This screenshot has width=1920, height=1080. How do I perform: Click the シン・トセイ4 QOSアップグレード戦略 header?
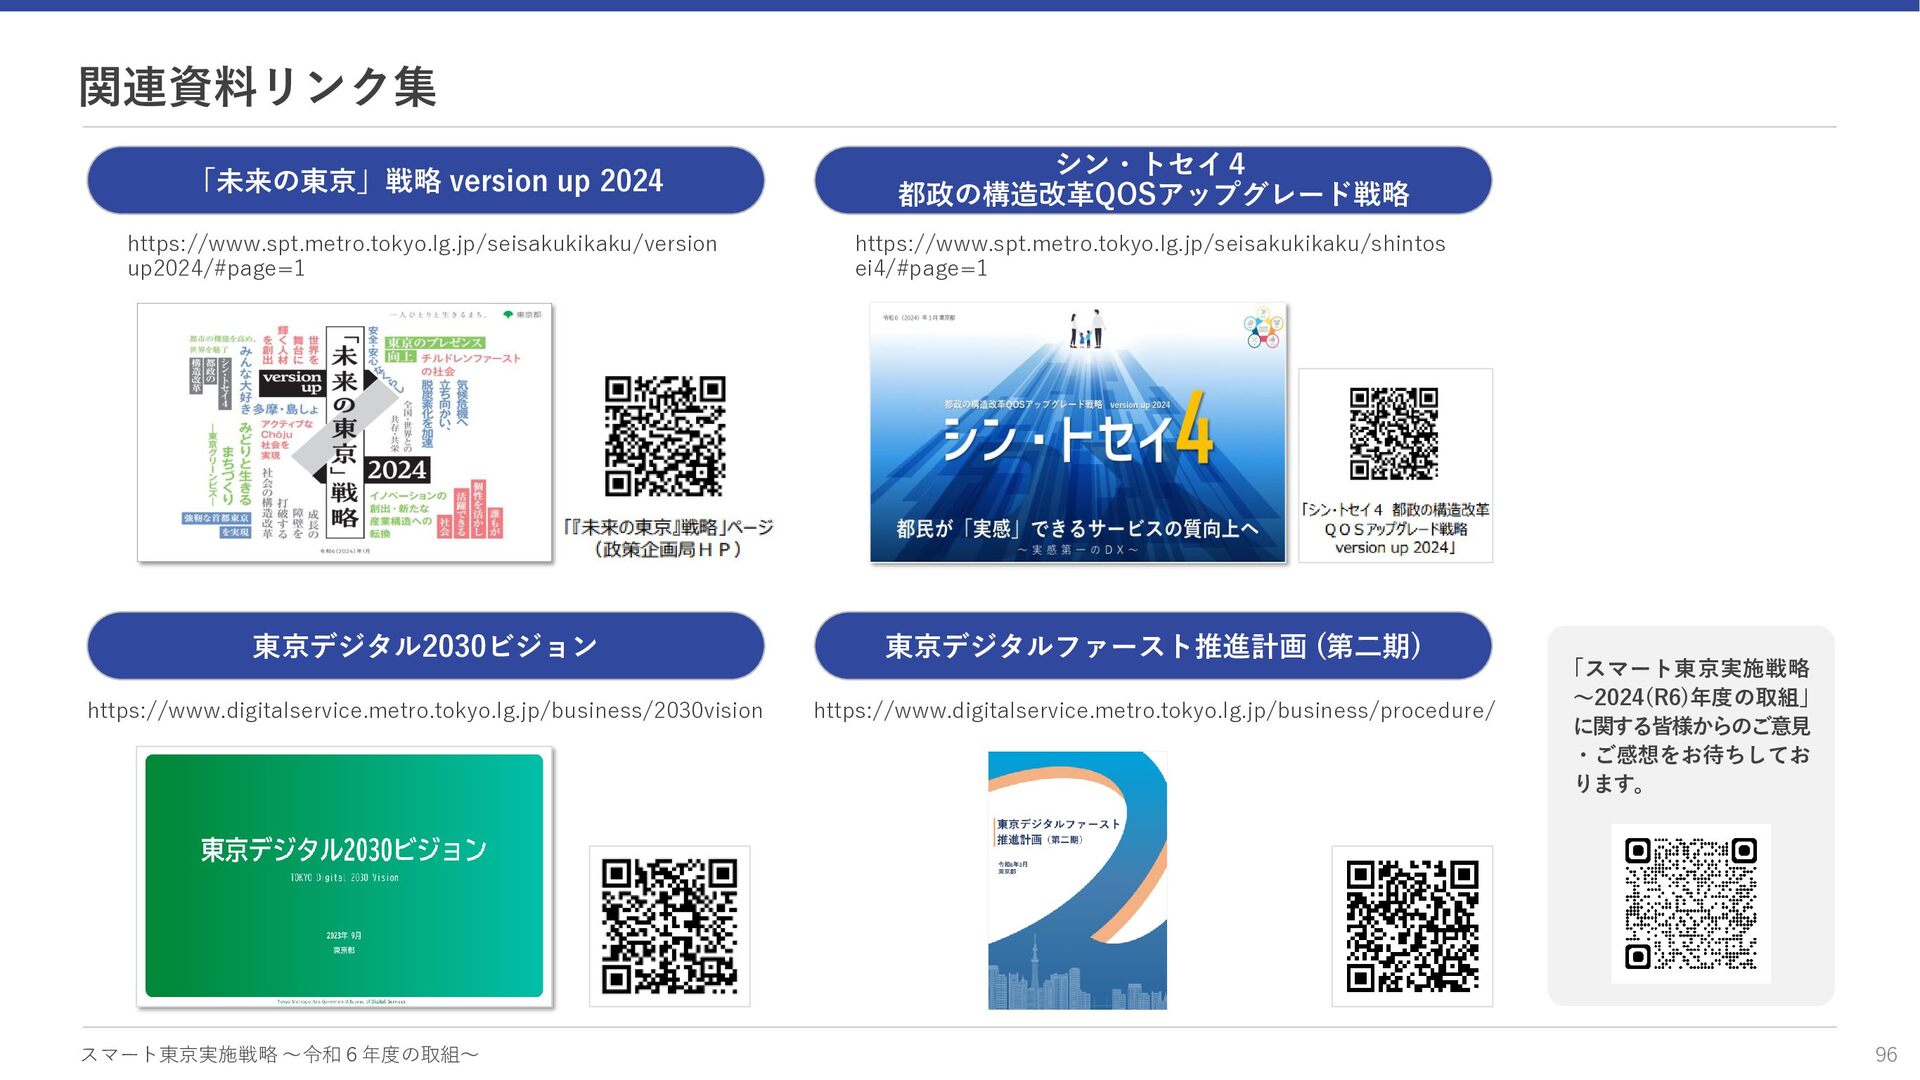point(1153,181)
